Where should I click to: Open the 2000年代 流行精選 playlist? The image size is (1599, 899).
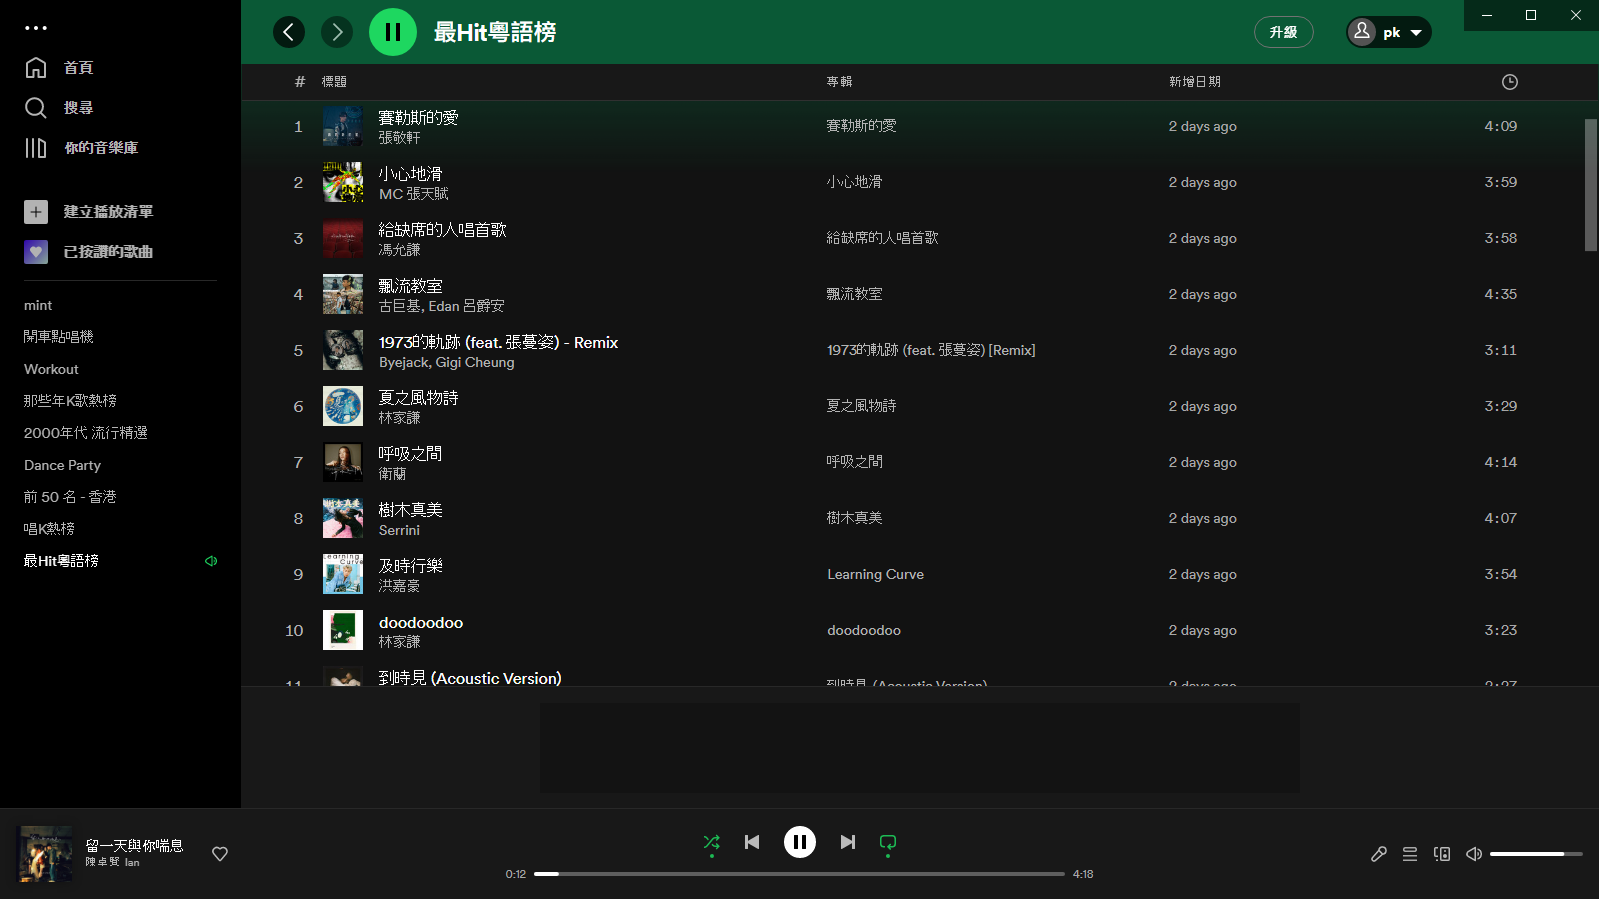pyautogui.click(x=86, y=433)
